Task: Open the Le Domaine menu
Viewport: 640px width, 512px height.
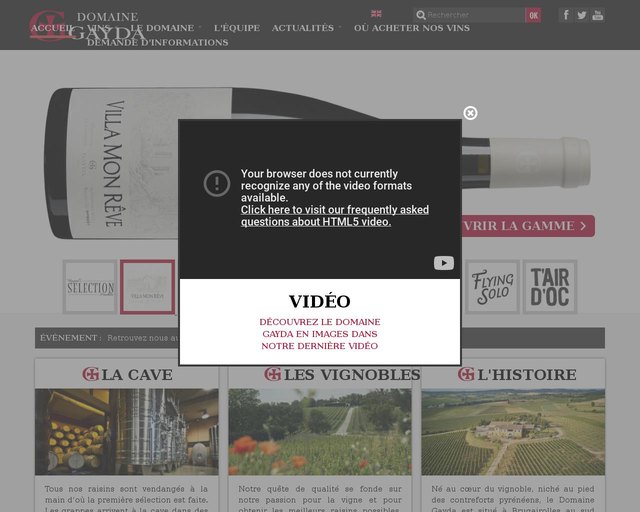Action: click(162, 28)
